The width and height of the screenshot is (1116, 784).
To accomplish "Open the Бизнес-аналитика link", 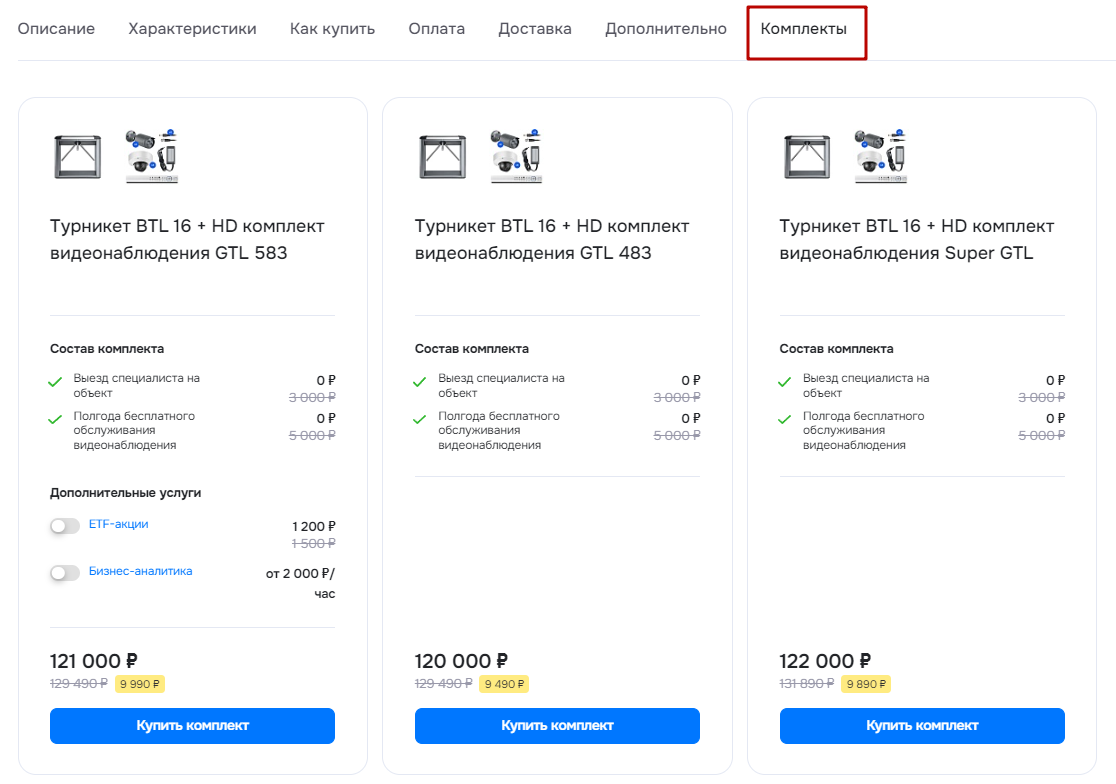I will [x=140, y=571].
